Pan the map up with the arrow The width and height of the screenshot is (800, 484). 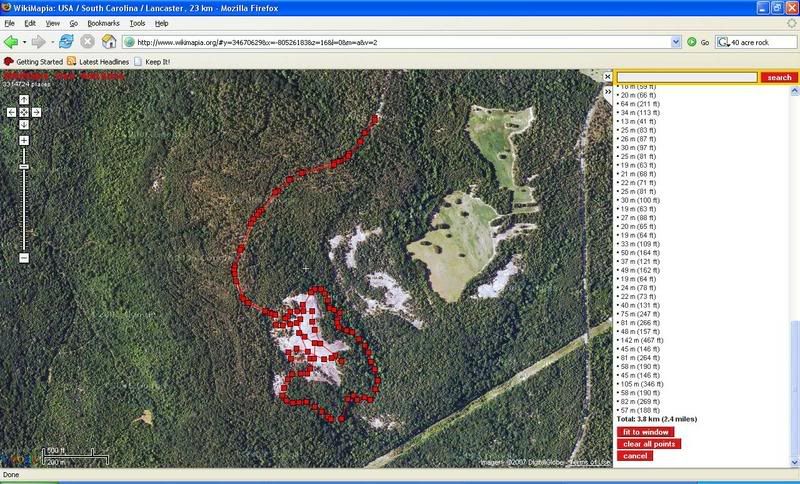point(23,100)
